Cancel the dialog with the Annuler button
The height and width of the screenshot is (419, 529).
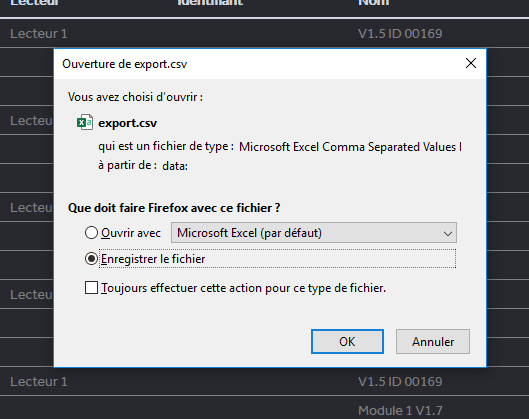[433, 342]
